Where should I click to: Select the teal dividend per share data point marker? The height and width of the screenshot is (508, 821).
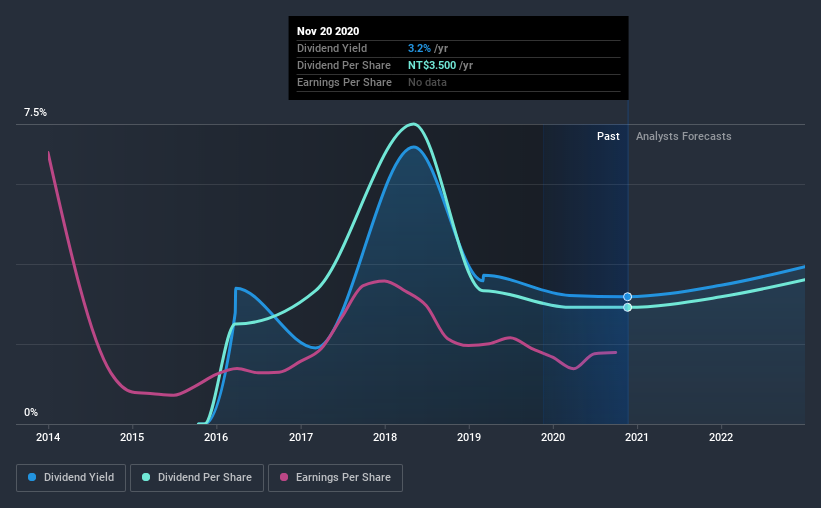(x=627, y=307)
